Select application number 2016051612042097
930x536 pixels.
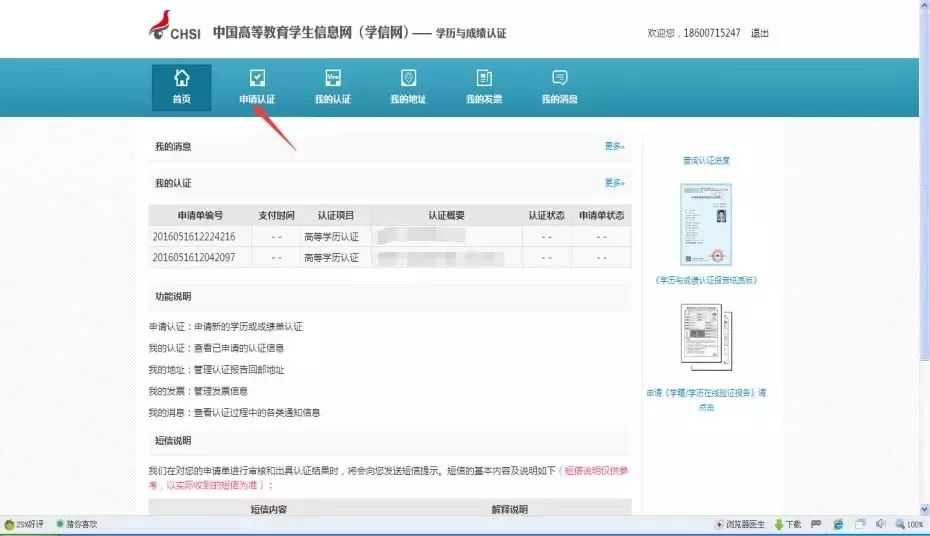point(194,257)
